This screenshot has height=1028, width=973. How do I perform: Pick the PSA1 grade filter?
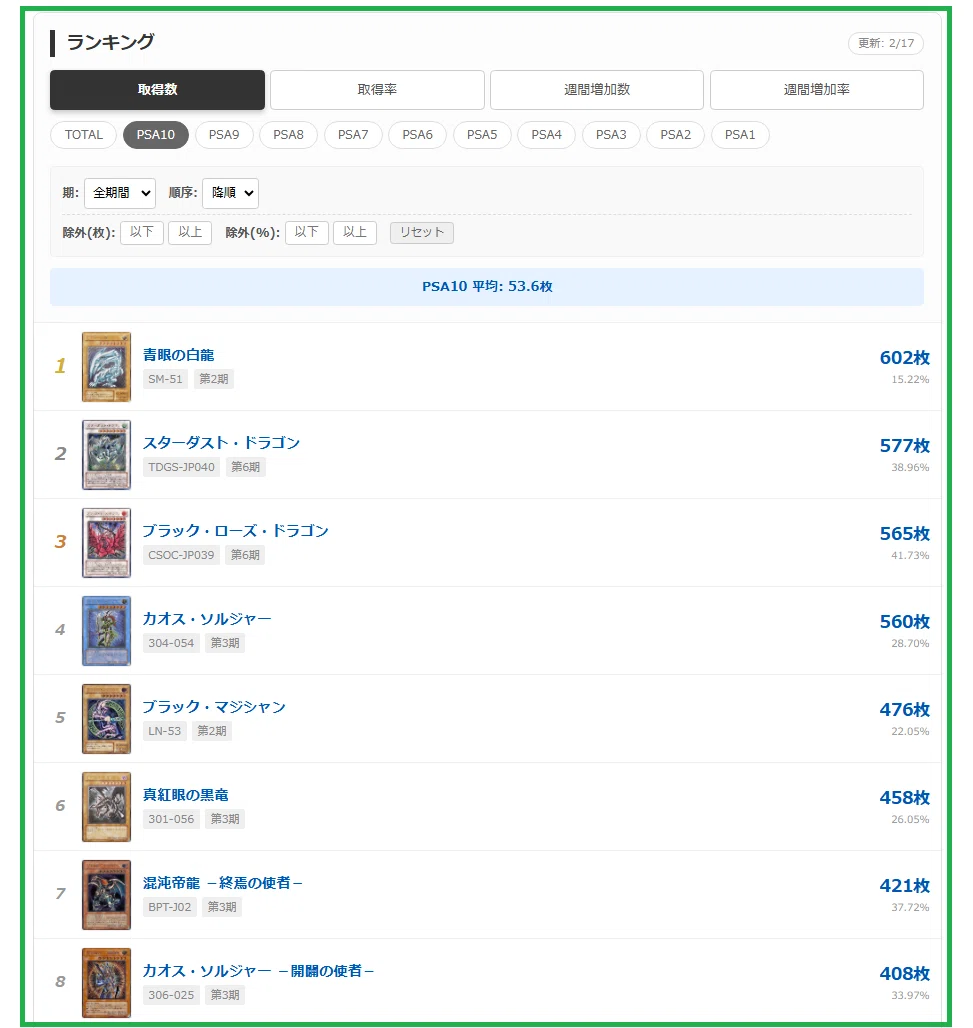pyautogui.click(x=740, y=135)
